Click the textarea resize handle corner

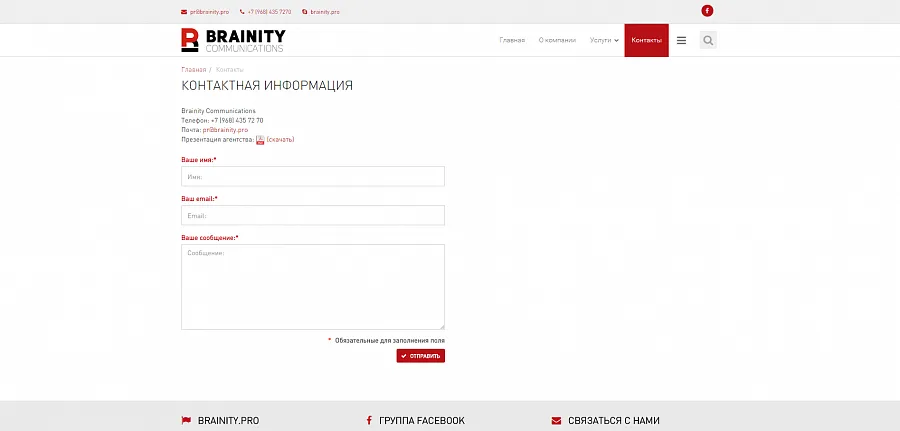441,327
